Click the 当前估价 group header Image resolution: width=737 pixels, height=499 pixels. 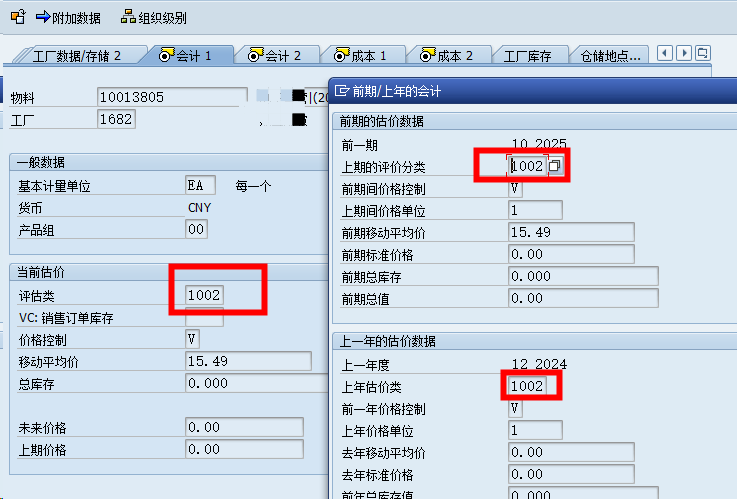click(x=41, y=272)
